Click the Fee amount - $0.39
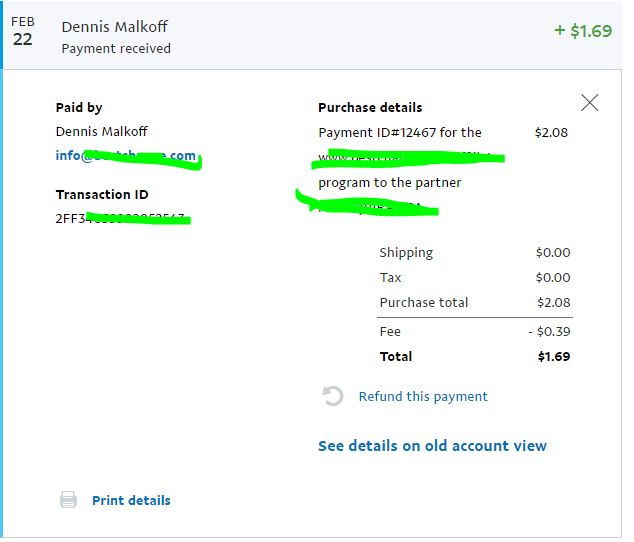This screenshot has height=542, width=634. [x=549, y=332]
